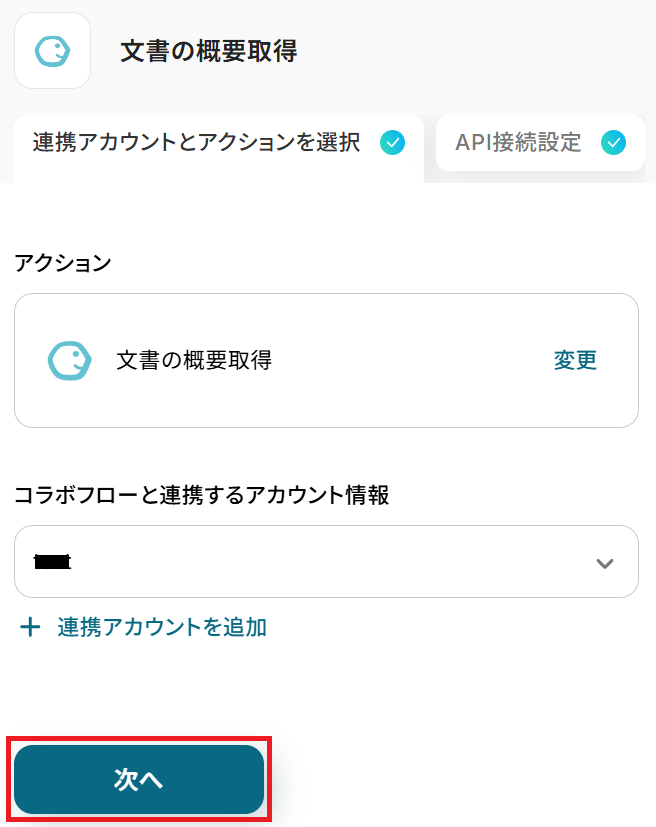Click checkmark badge beside API接続設定
Screen dimensions: 656x827
(x=613, y=143)
